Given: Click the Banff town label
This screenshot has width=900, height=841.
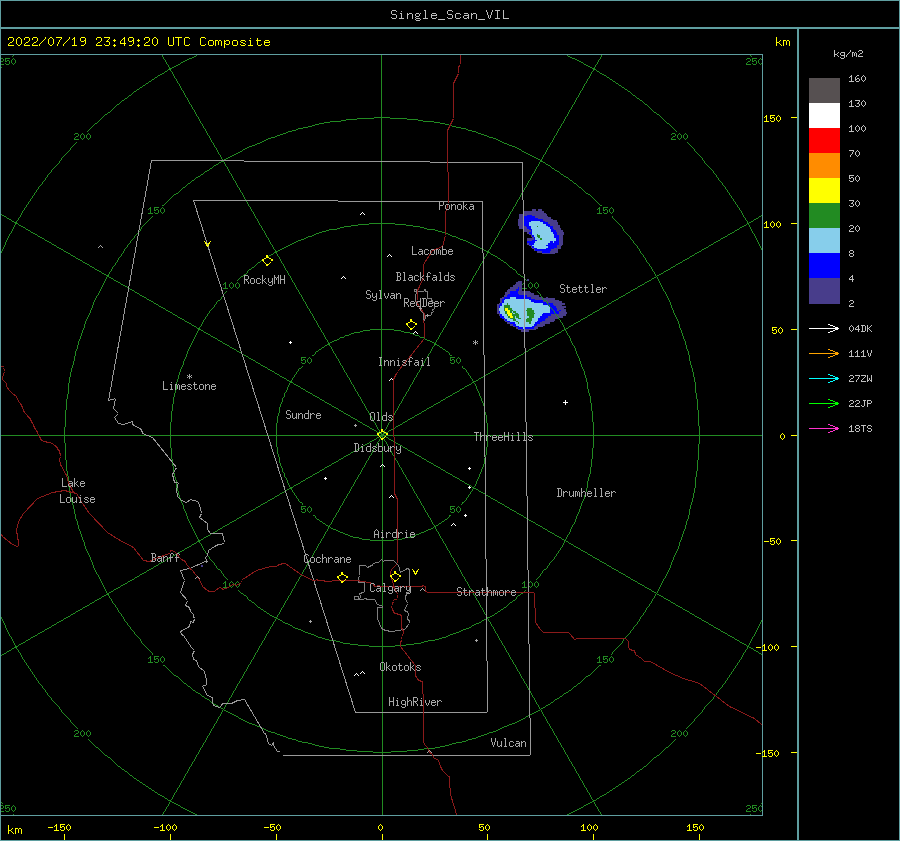Looking at the screenshot, I should click(165, 558).
